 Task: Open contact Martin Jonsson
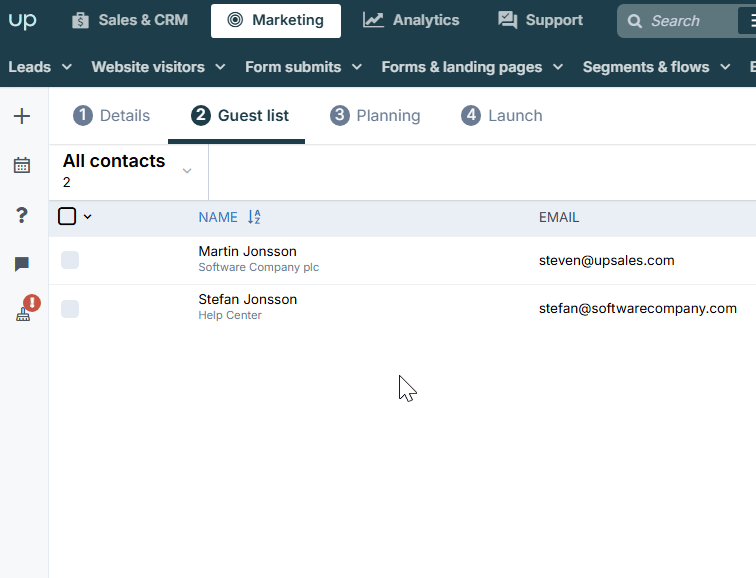click(247, 251)
